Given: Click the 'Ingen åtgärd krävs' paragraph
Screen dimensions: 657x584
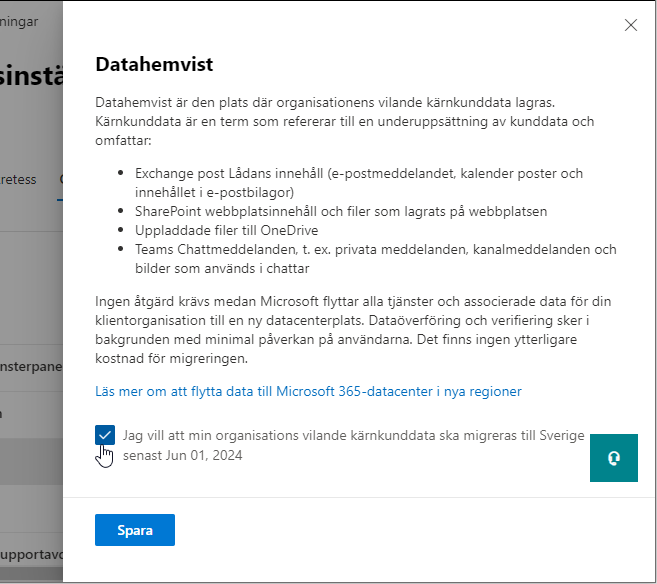Looking at the screenshot, I should tap(350, 329).
